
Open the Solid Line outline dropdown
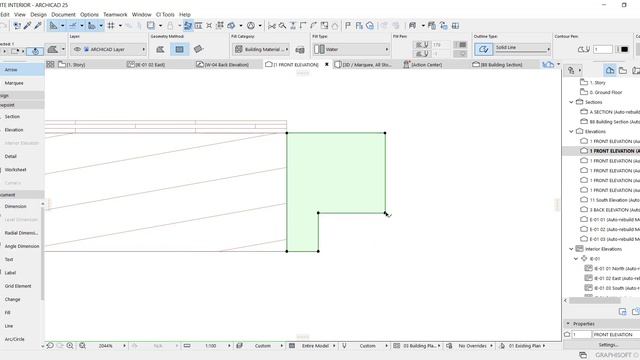click(x=523, y=49)
